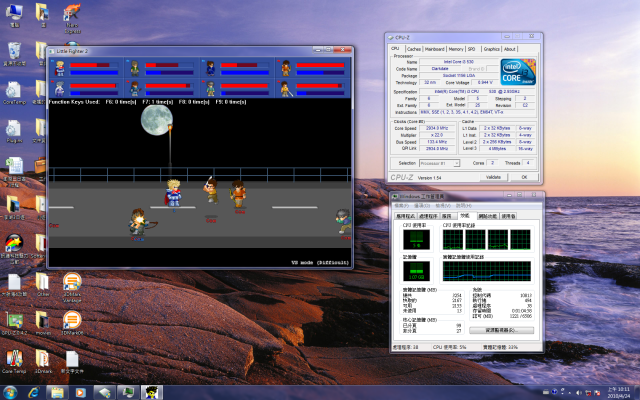The height and width of the screenshot is (400, 640).
Task: Open the movies folder on desktop
Action: pos(43,323)
